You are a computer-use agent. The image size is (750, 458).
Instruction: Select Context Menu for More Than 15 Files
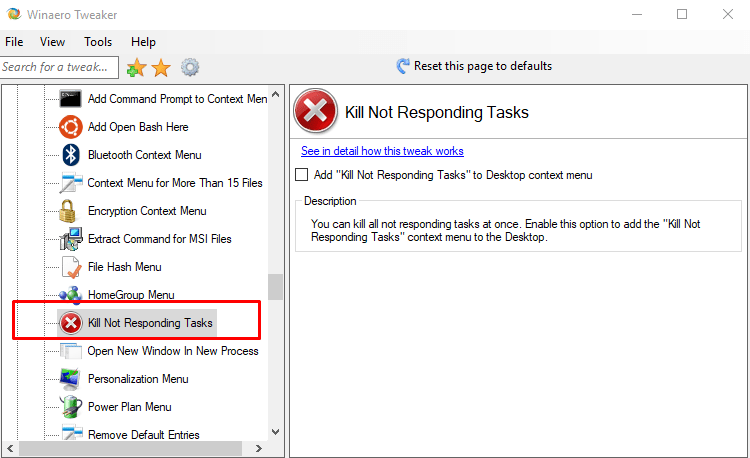pos(175,183)
